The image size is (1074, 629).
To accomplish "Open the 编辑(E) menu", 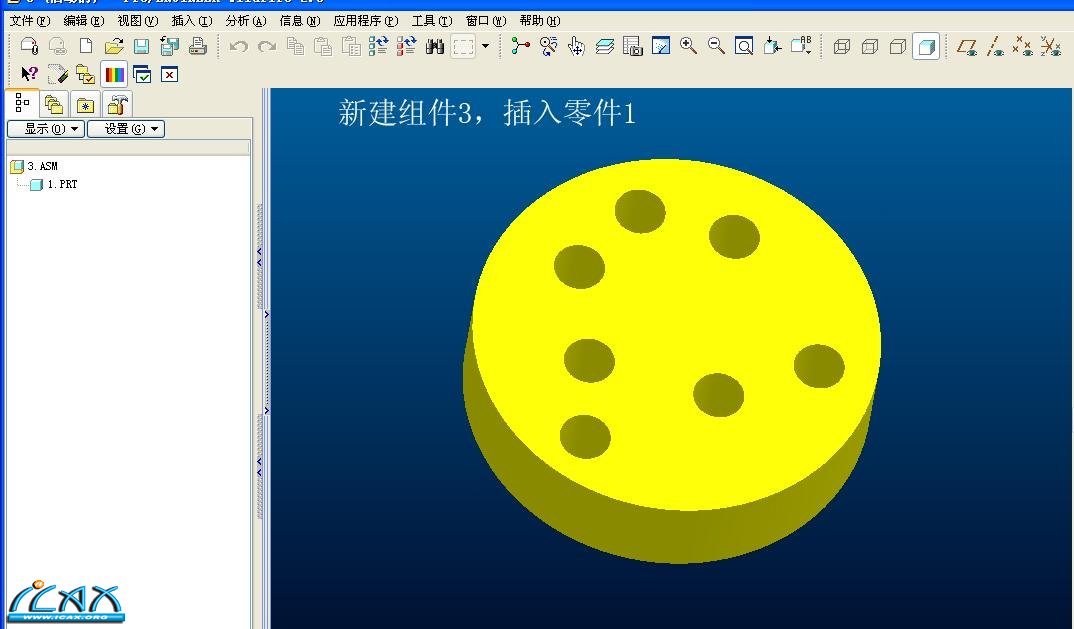I will coord(84,21).
